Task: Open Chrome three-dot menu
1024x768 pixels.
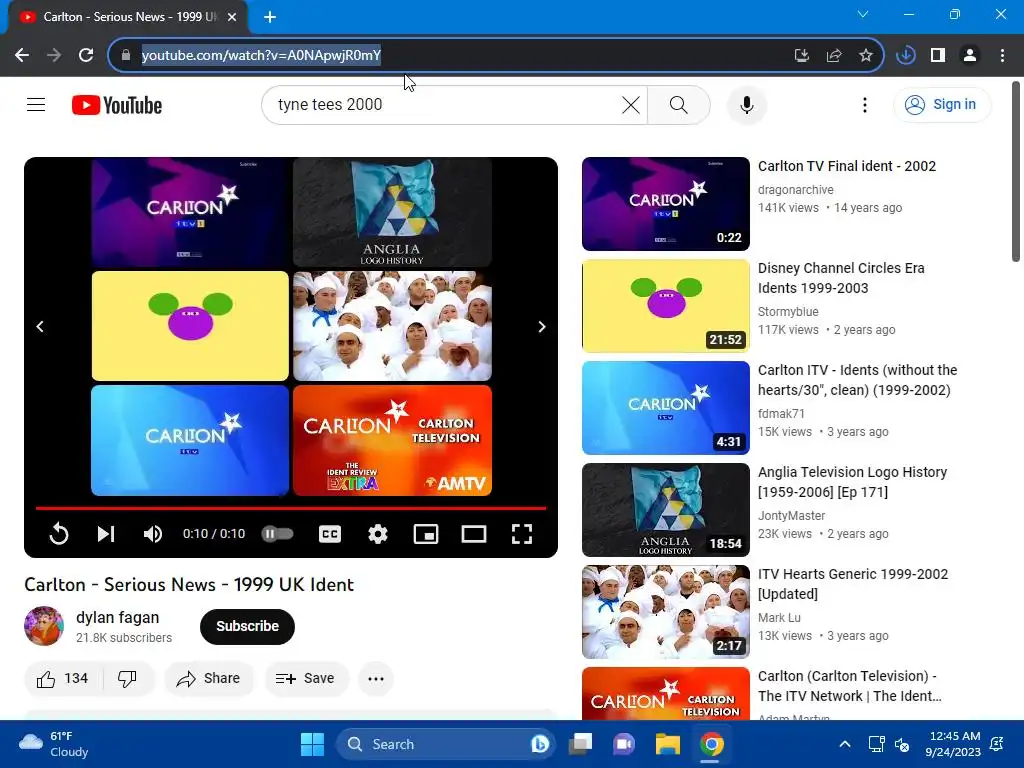Action: (x=1002, y=56)
